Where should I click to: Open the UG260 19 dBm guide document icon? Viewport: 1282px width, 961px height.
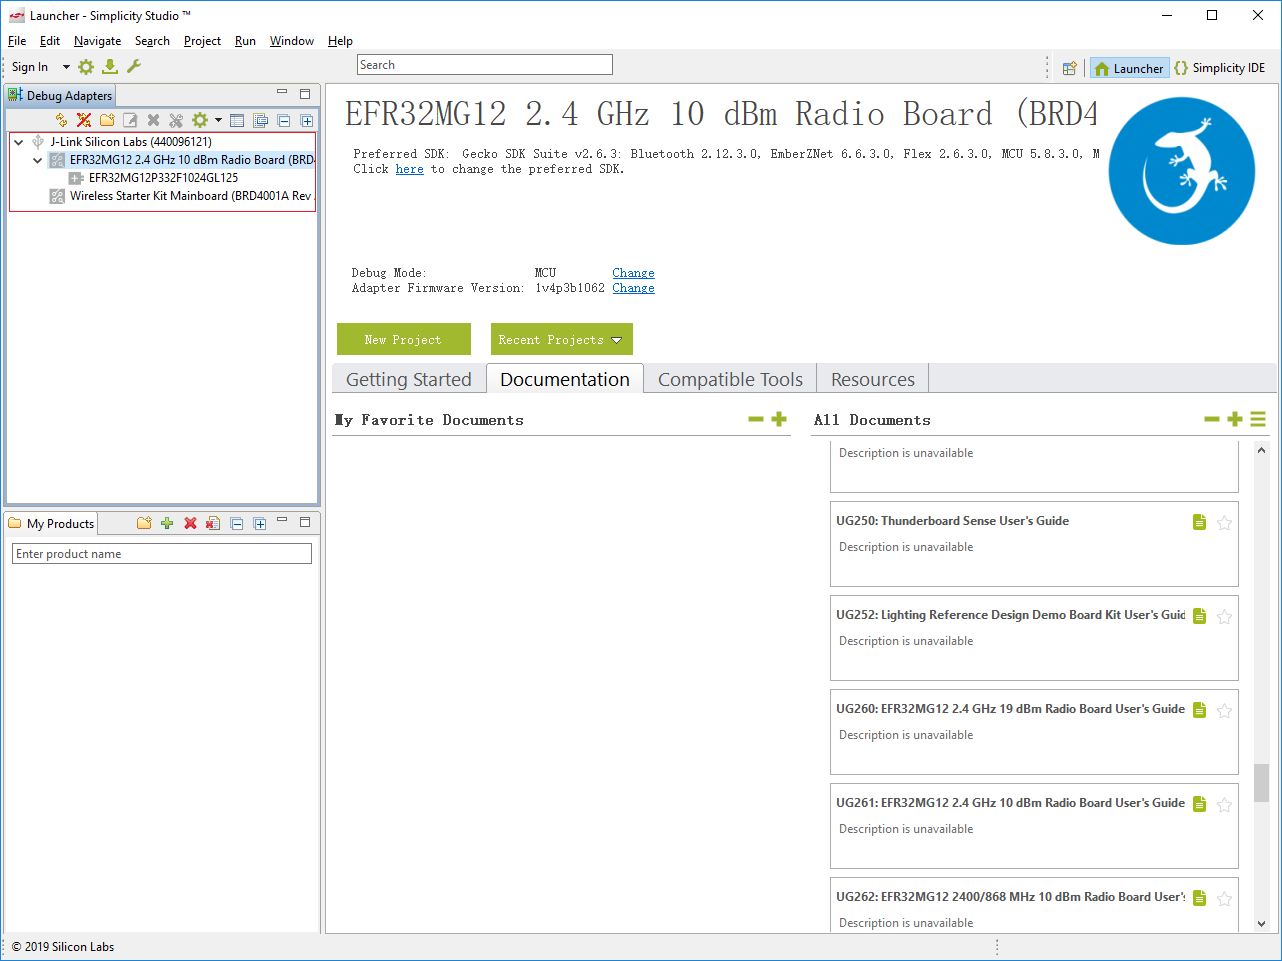1199,710
